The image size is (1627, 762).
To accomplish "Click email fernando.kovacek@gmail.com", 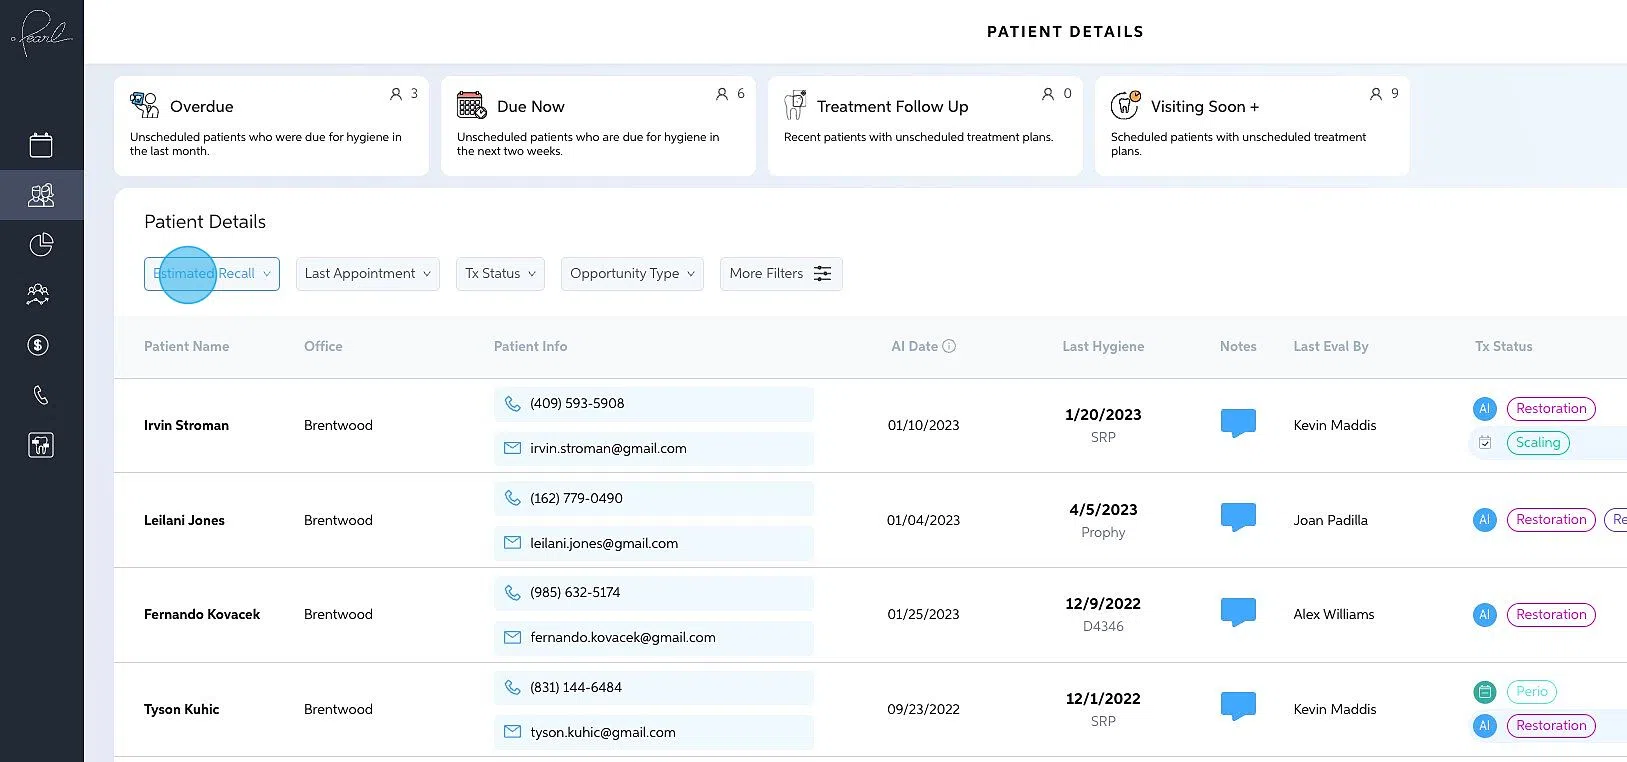I will click(x=623, y=638).
